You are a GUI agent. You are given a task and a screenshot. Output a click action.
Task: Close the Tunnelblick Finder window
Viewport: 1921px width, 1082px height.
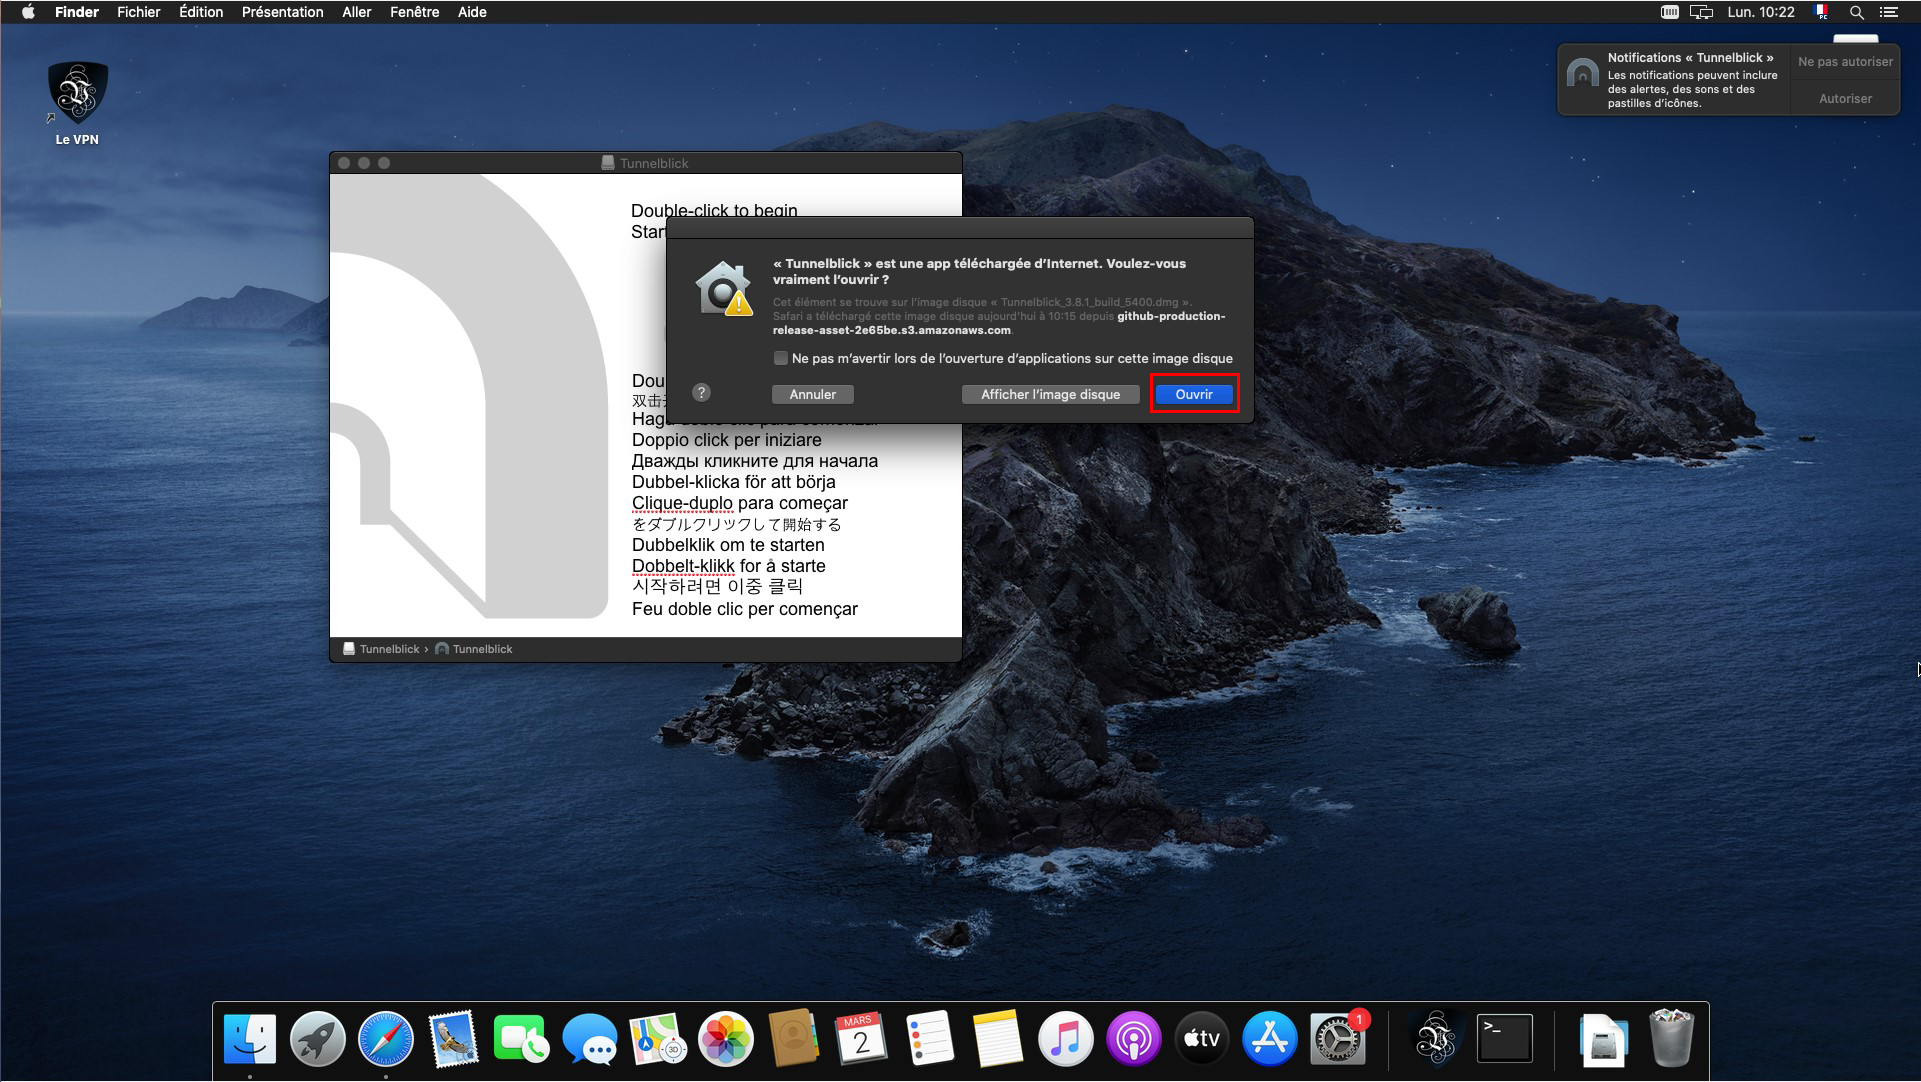pos(344,163)
